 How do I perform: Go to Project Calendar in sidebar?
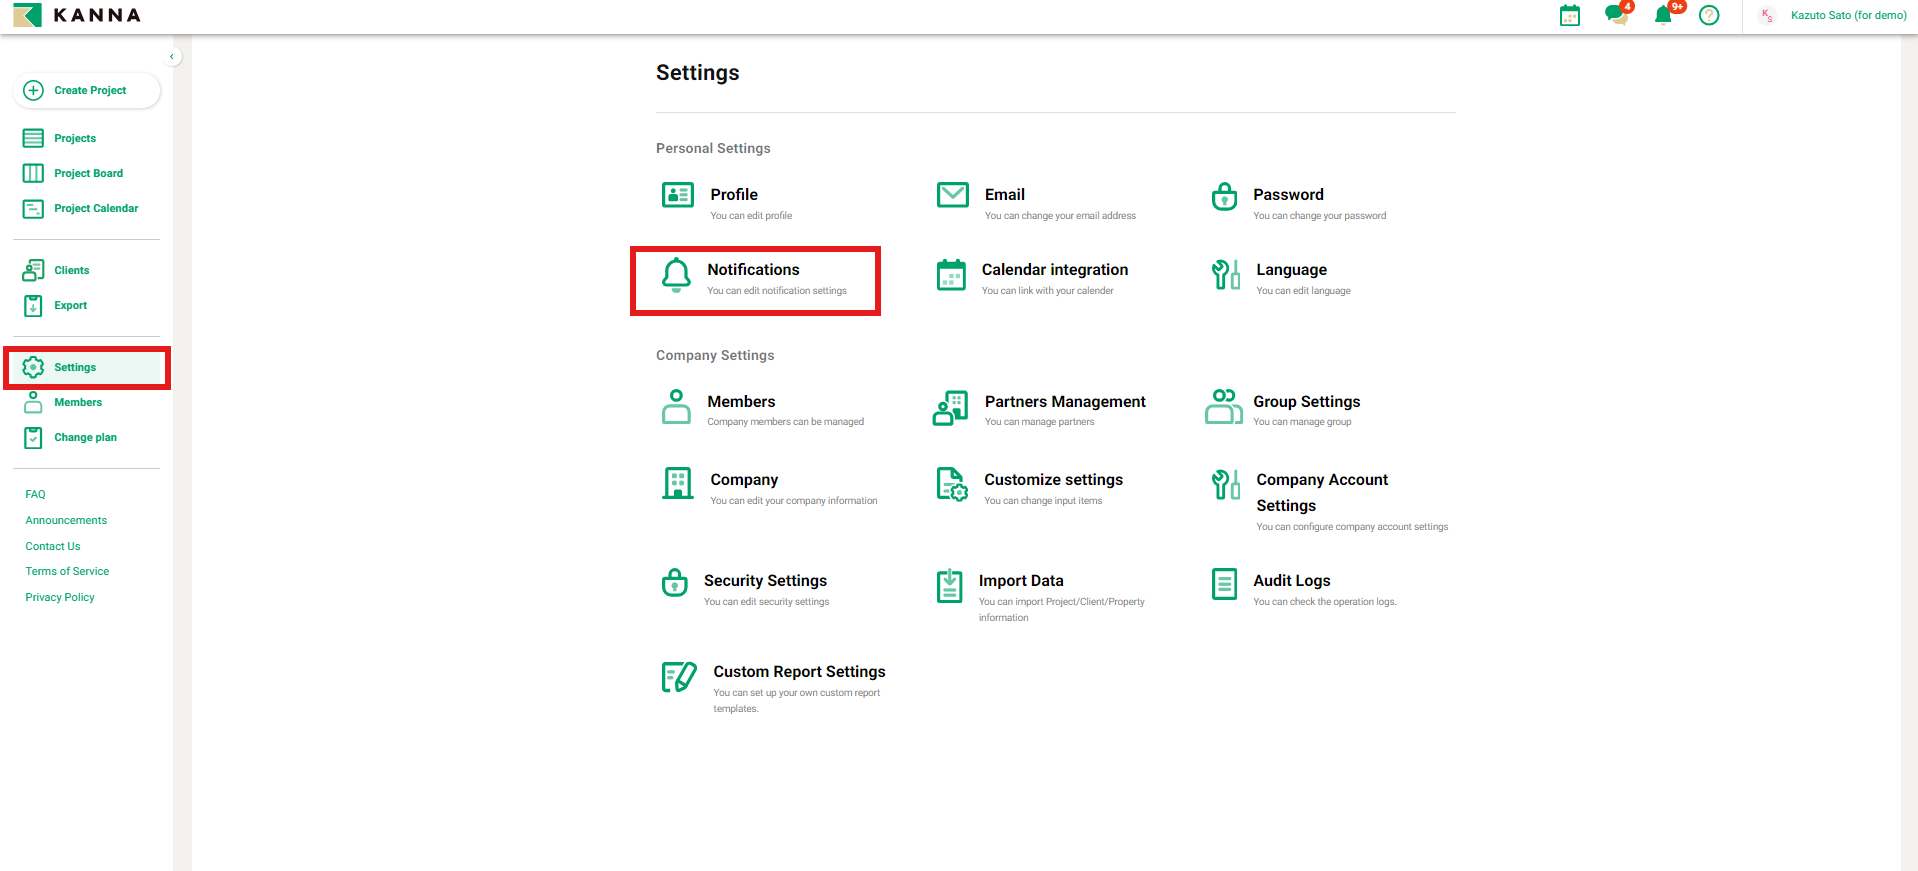tap(96, 208)
